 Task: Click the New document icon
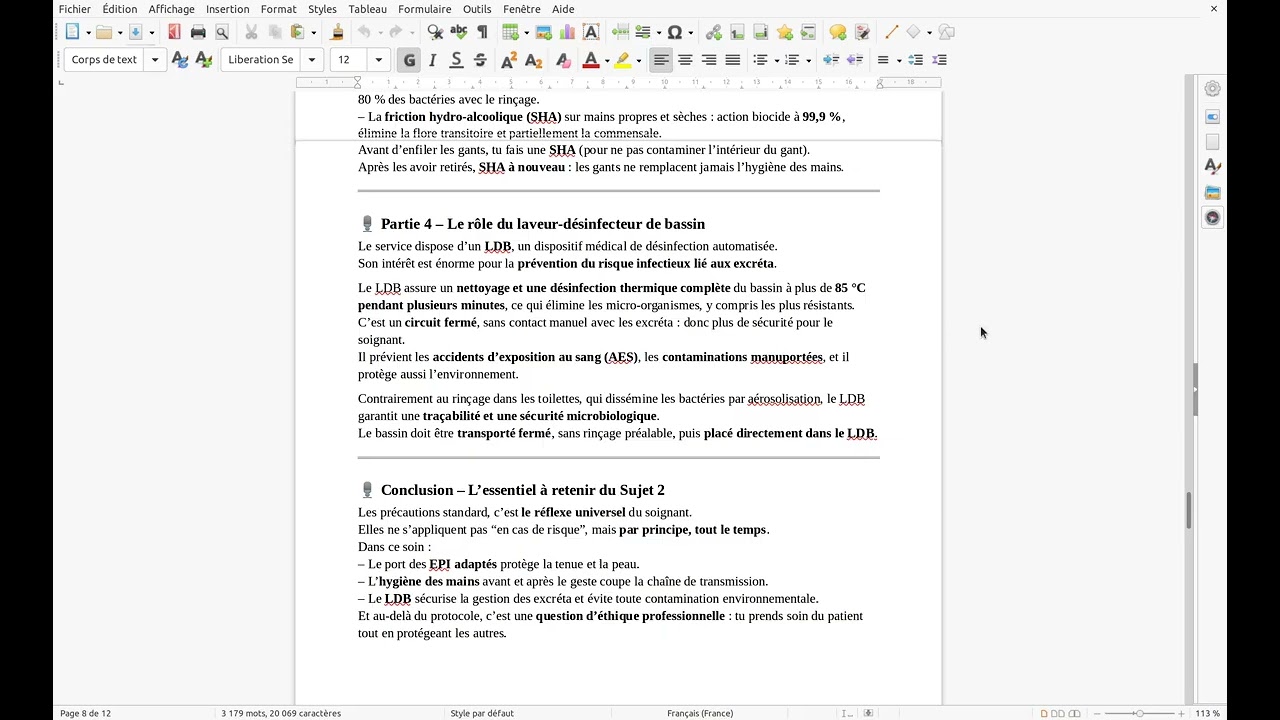(72, 32)
